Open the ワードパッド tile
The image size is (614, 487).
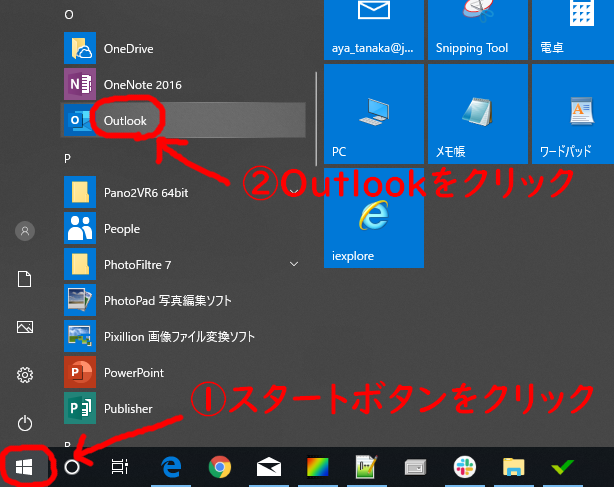click(573, 114)
